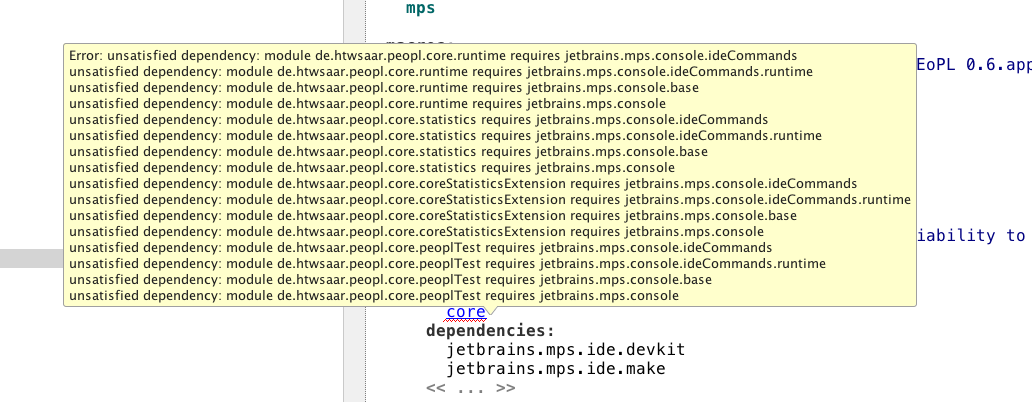Viewport: 1032px width, 402px height.
Task: Click the editor's left gutter strip
Action: [354, 350]
